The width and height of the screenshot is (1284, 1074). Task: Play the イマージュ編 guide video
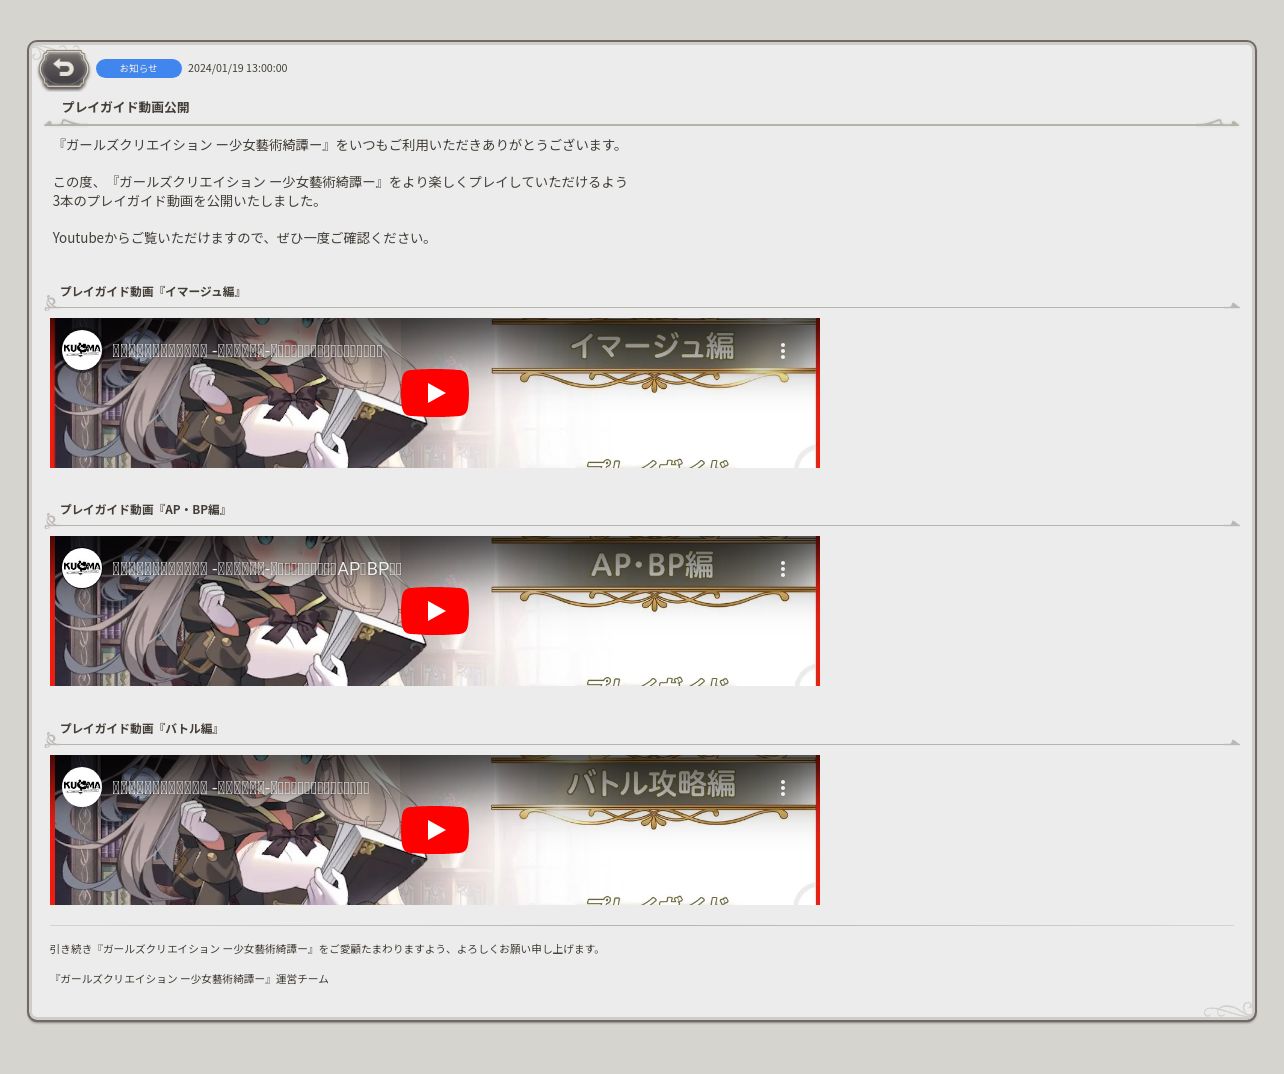[435, 393]
